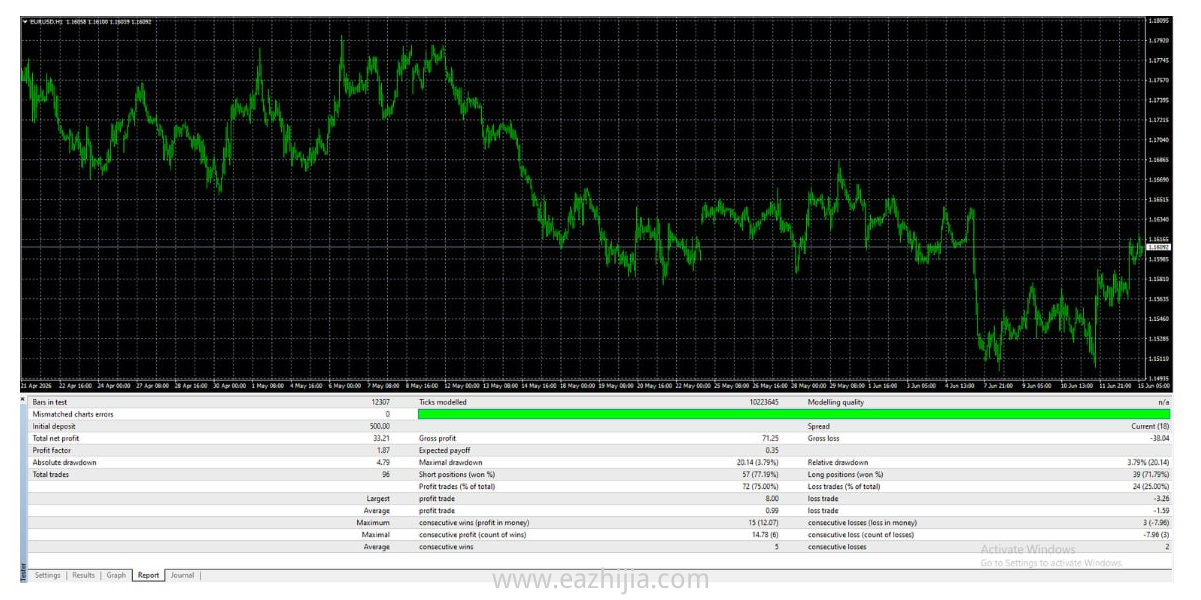Click the profit factor value 1.87

click(382, 450)
